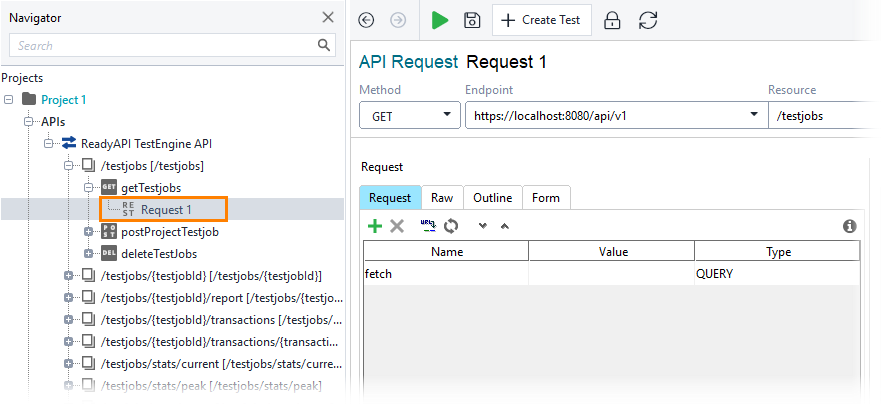Click the circular update parameters icon in parameter toolbar
This screenshot has height=405, width=882.
click(451, 226)
